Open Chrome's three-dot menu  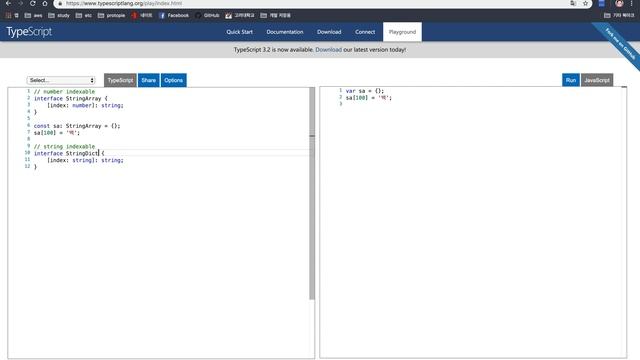631,3
